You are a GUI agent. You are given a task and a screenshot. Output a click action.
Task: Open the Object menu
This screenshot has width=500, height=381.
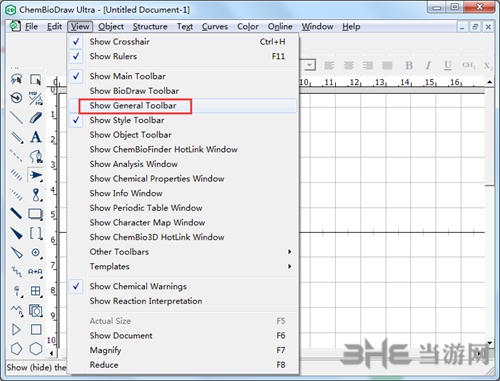(x=111, y=26)
